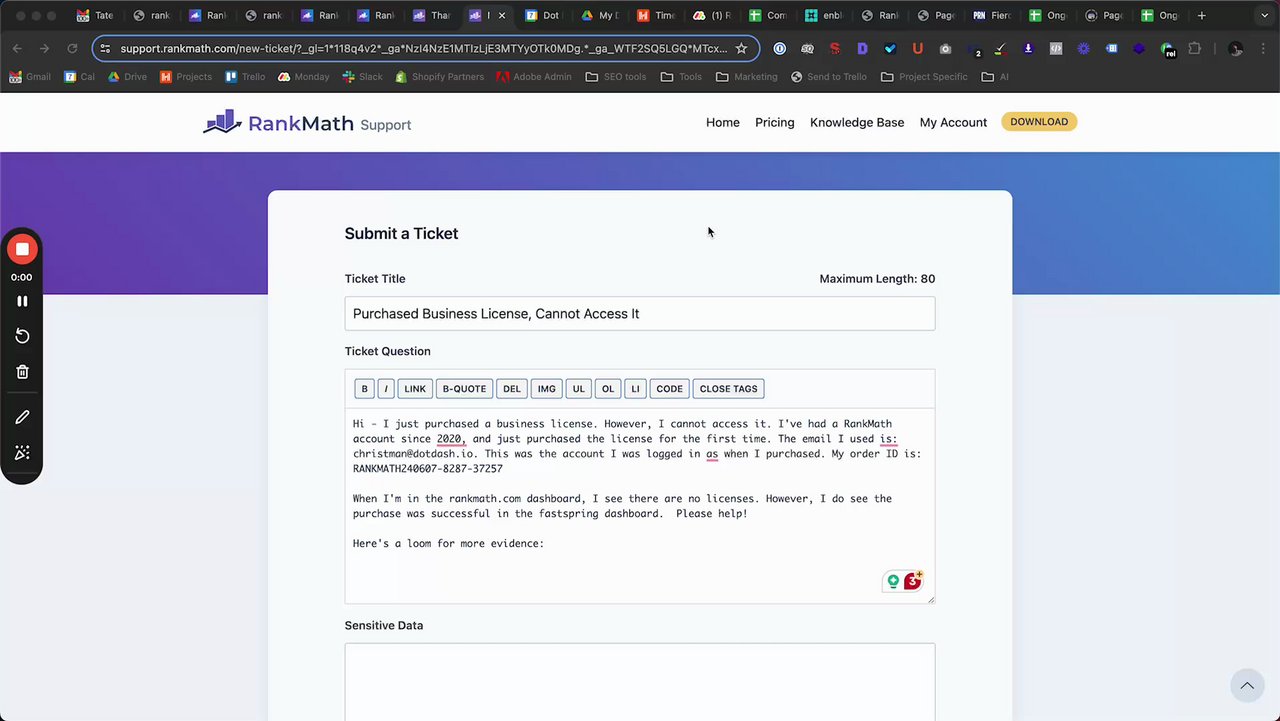The height and width of the screenshot is (721, 1280).
Task: Apply bold with the B editor button
Action: 364,389
